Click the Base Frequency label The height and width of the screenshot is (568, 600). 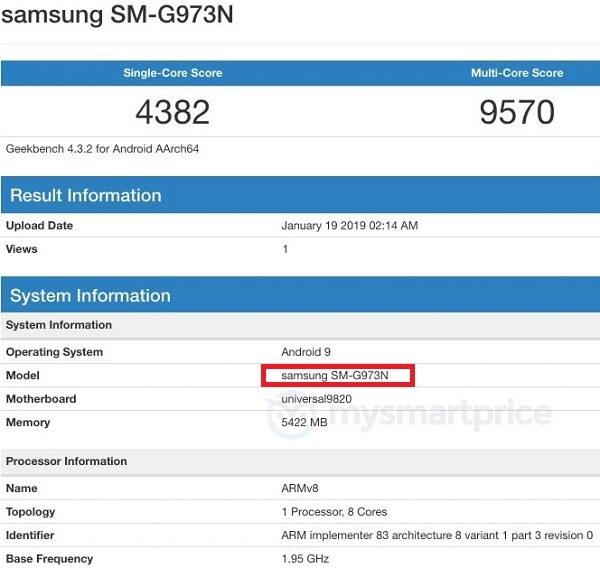pos(49,559)
